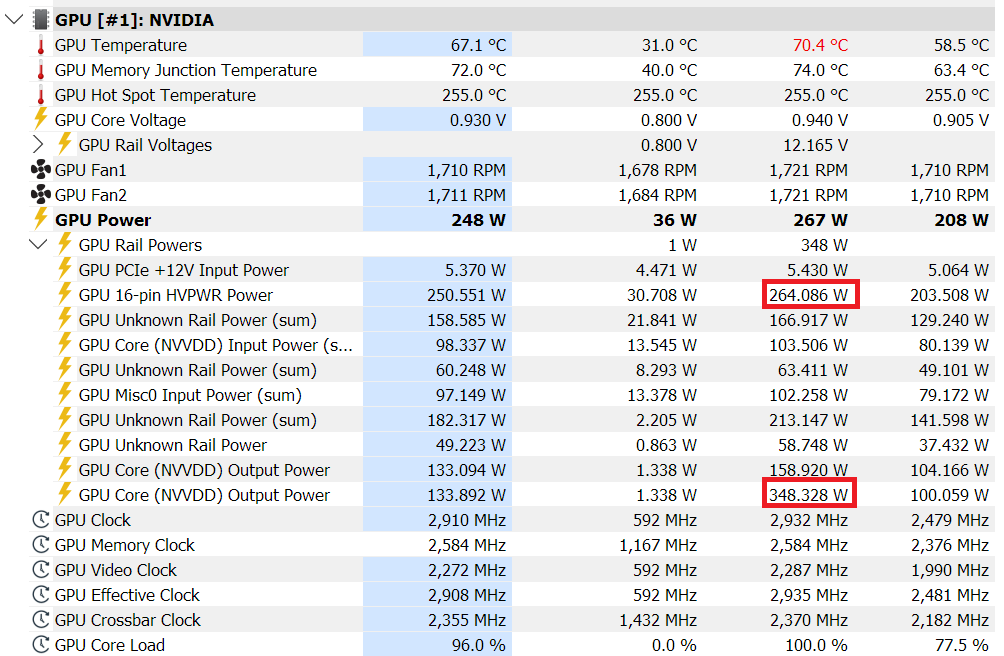1004x656 pixels.
Task: Click the lightning icon beside GPU Rail Voltages
Action: pos(64,143)
